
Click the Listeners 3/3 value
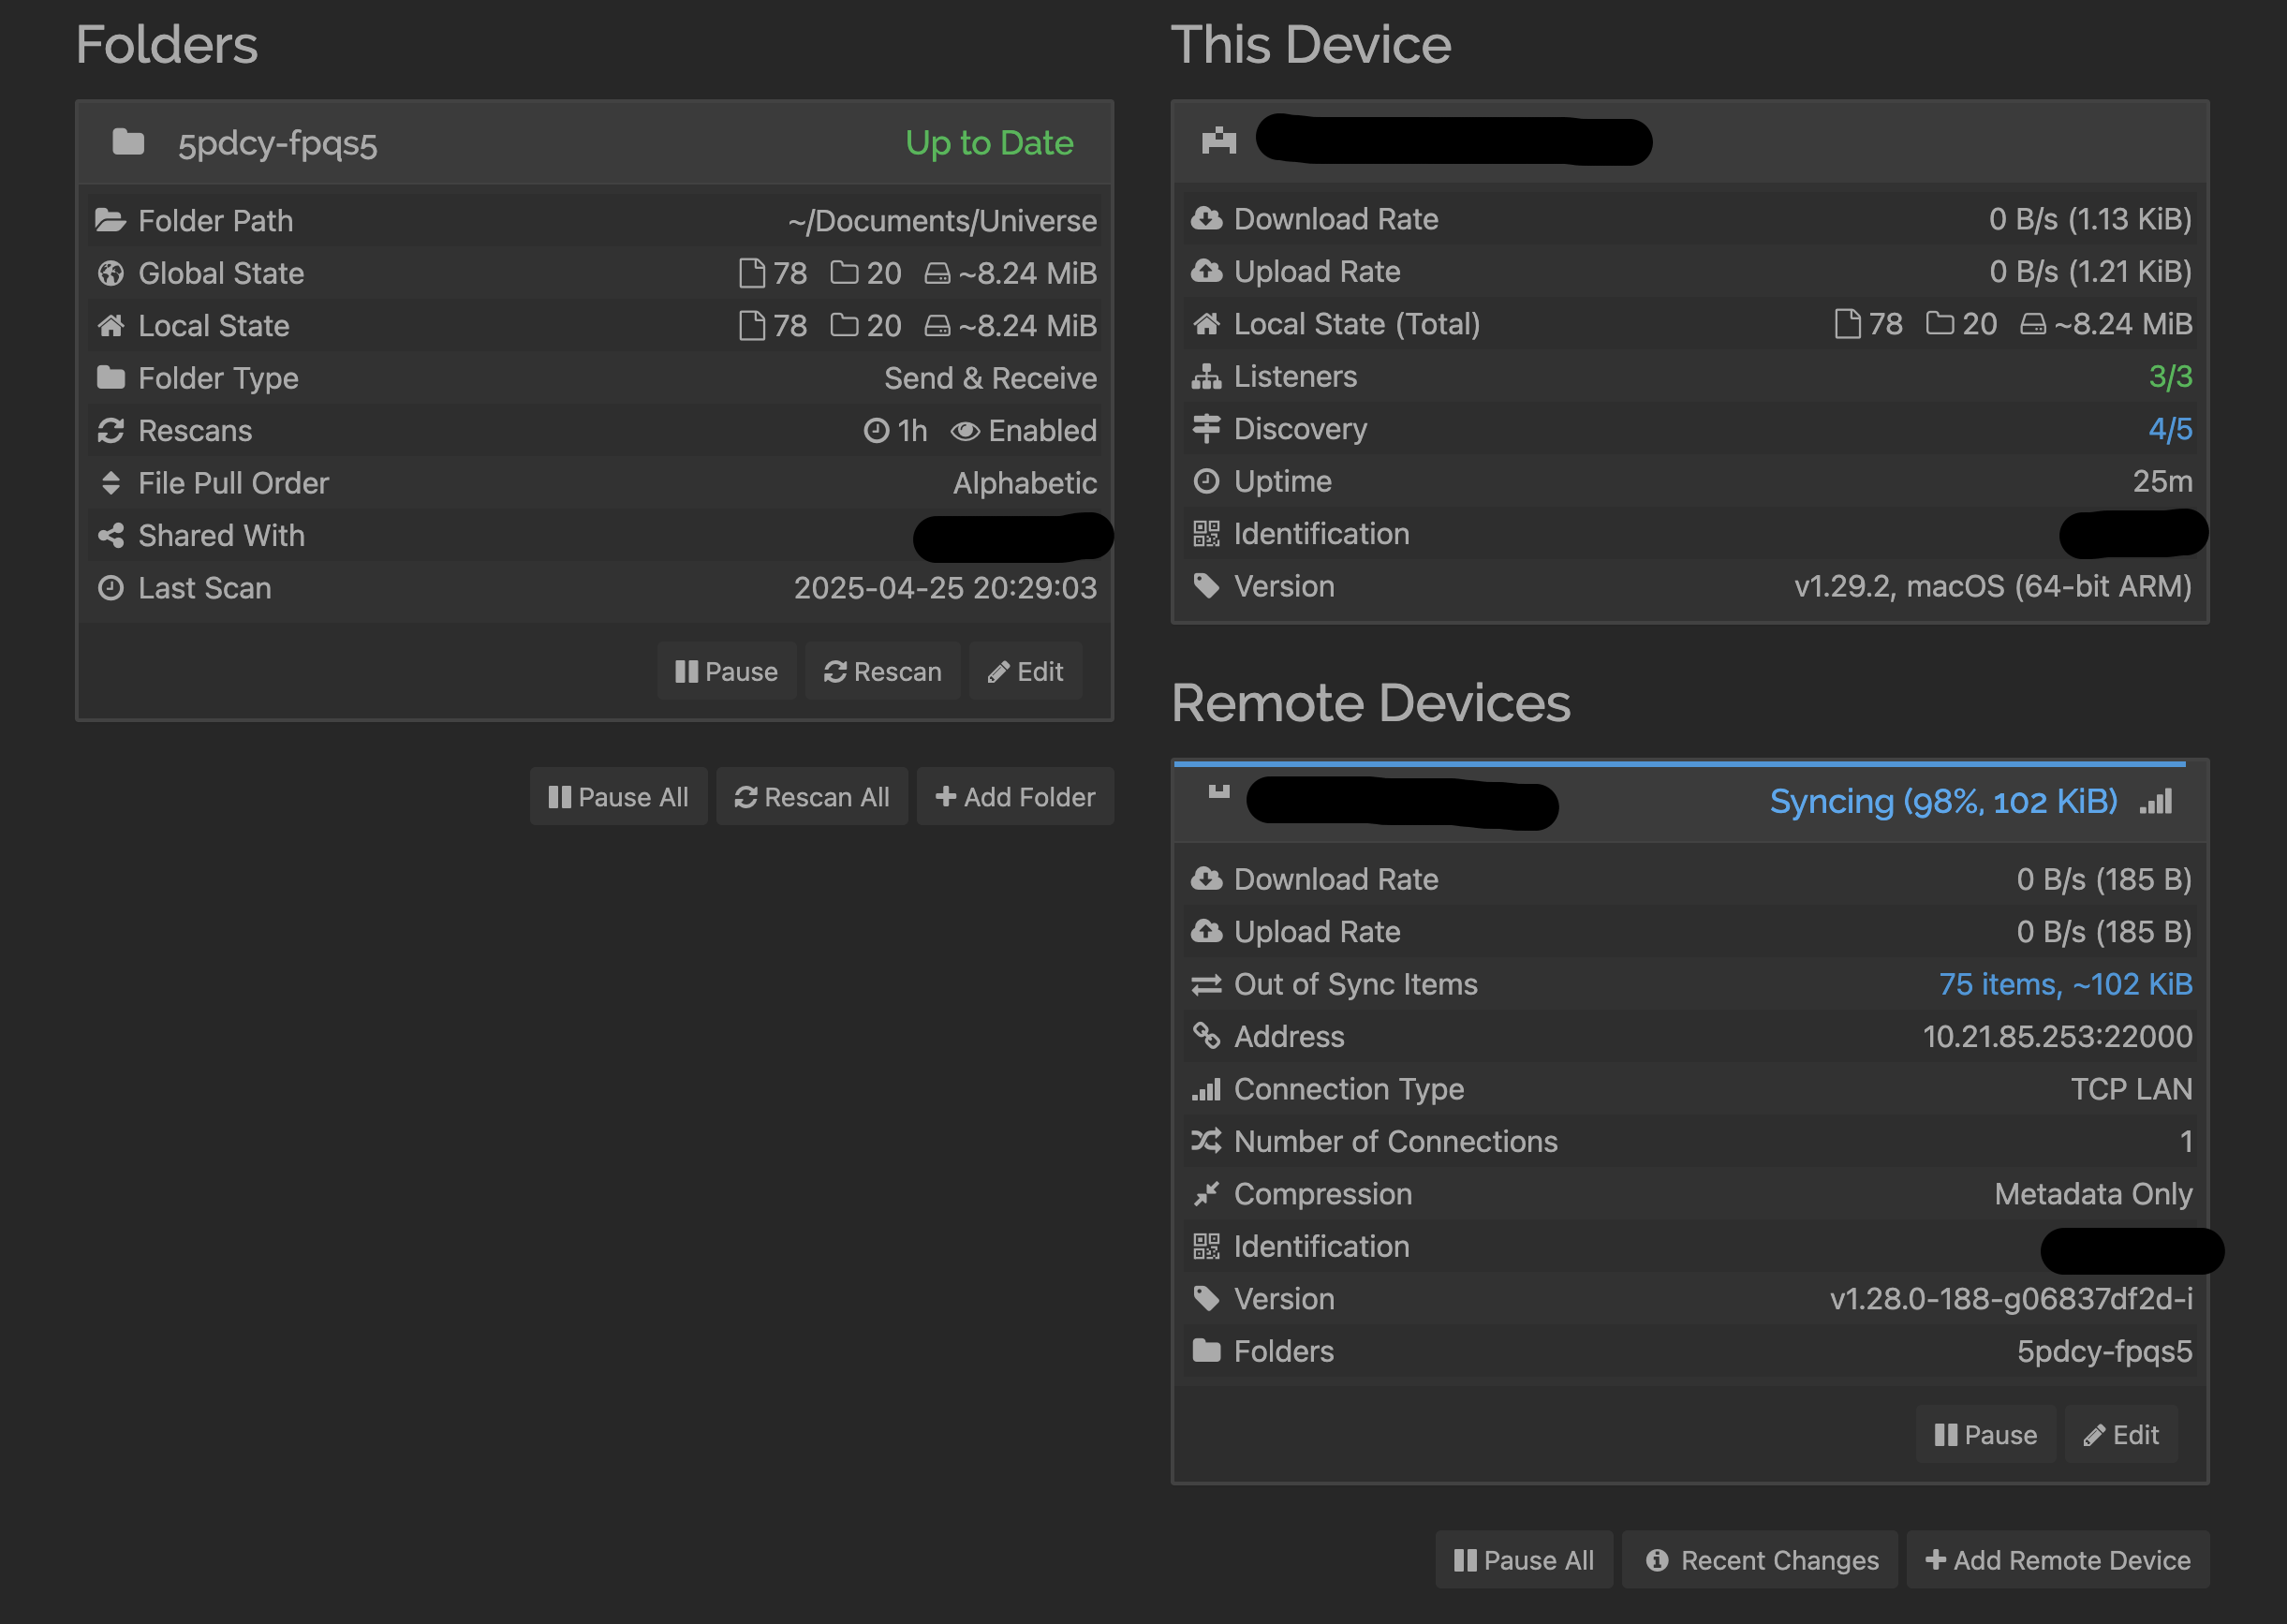click(2170, 376)
